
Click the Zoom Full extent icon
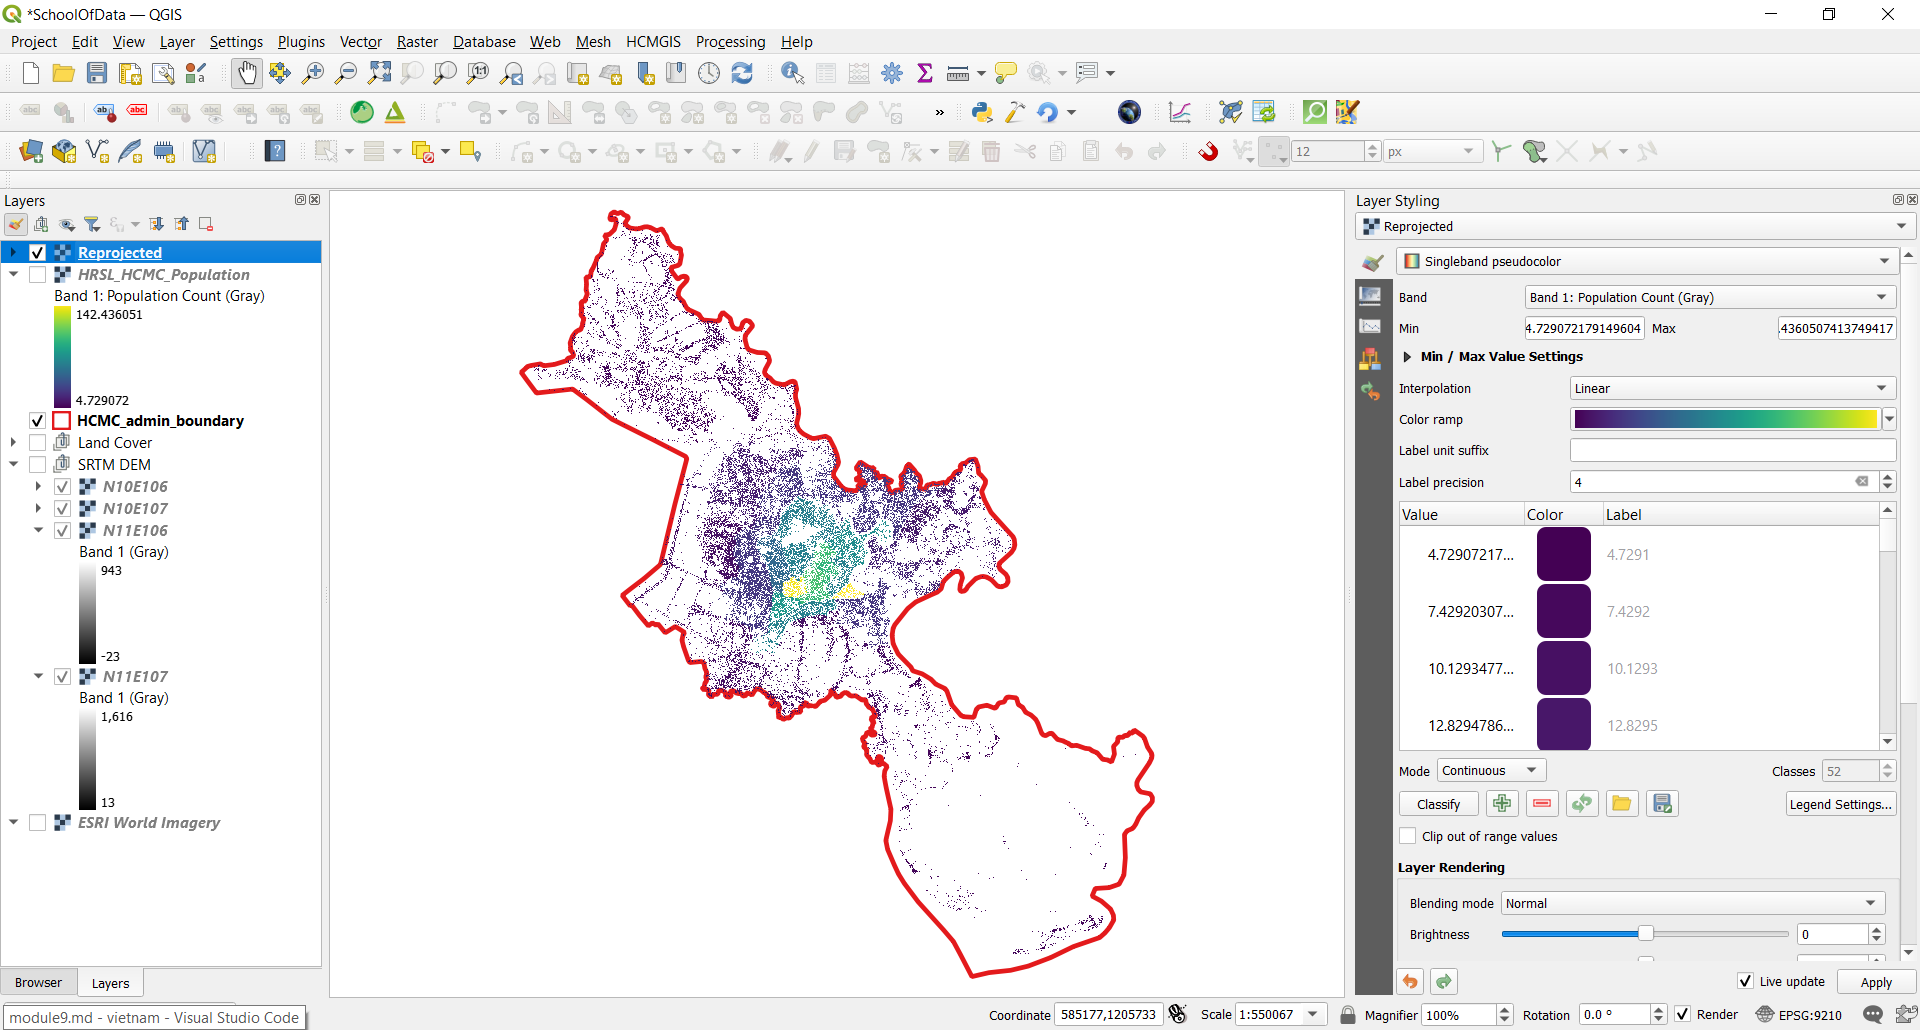point(379,73)
